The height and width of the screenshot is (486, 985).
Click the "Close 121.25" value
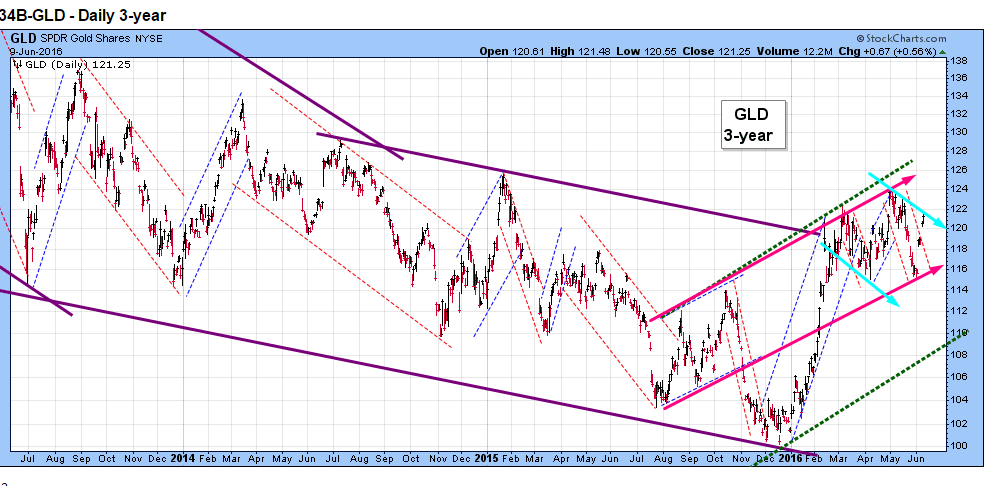717,51
